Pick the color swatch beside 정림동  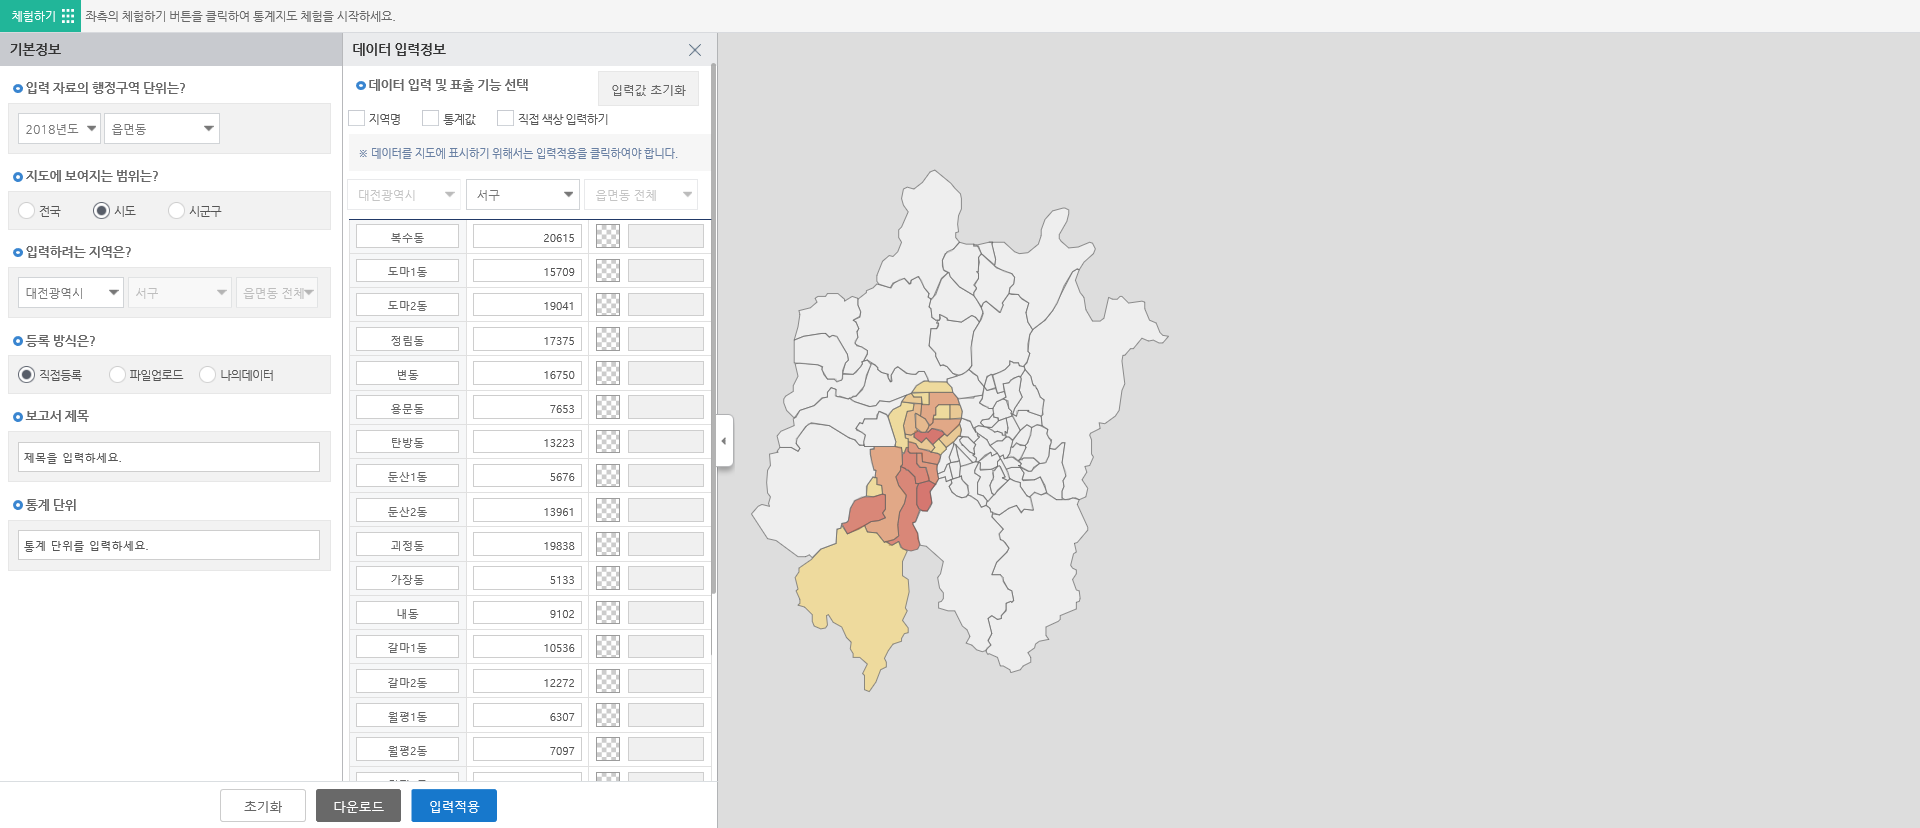pyautogui.click(x=608, y=340)
